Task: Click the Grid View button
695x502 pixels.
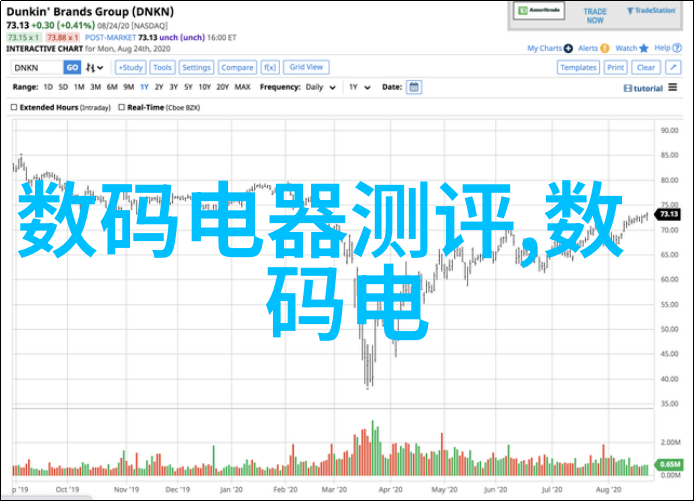Action: pyautogui.click(x=306, y=67)
